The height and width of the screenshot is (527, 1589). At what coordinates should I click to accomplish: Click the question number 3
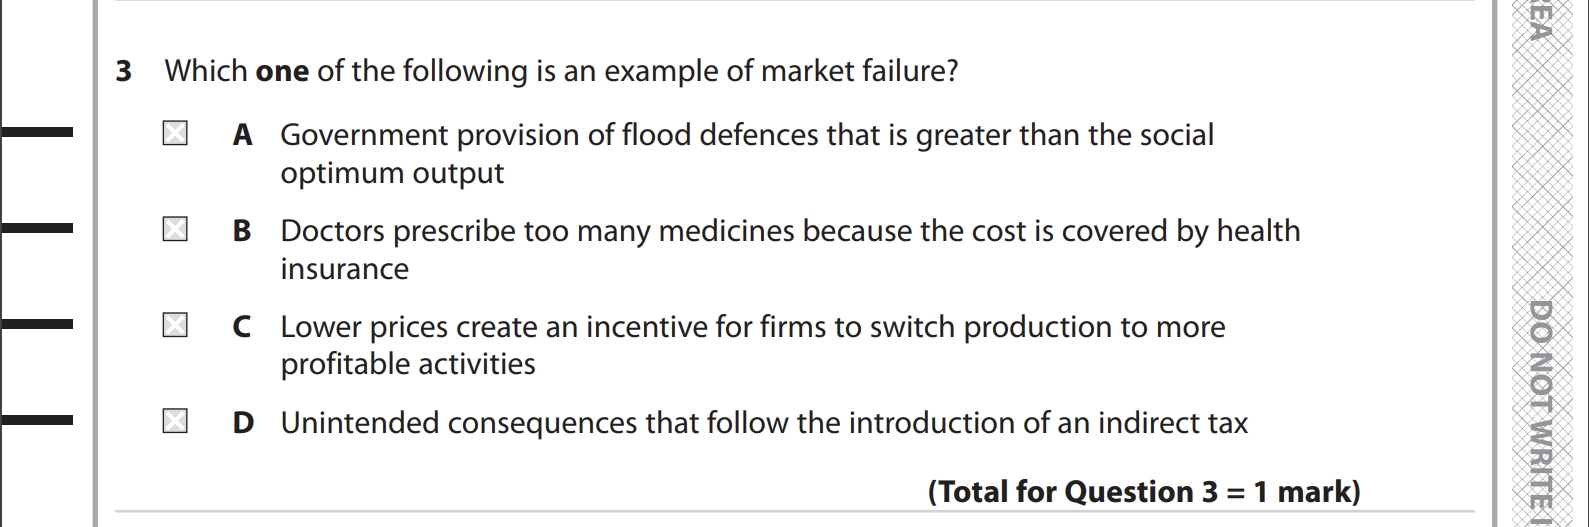click(124, 71)
